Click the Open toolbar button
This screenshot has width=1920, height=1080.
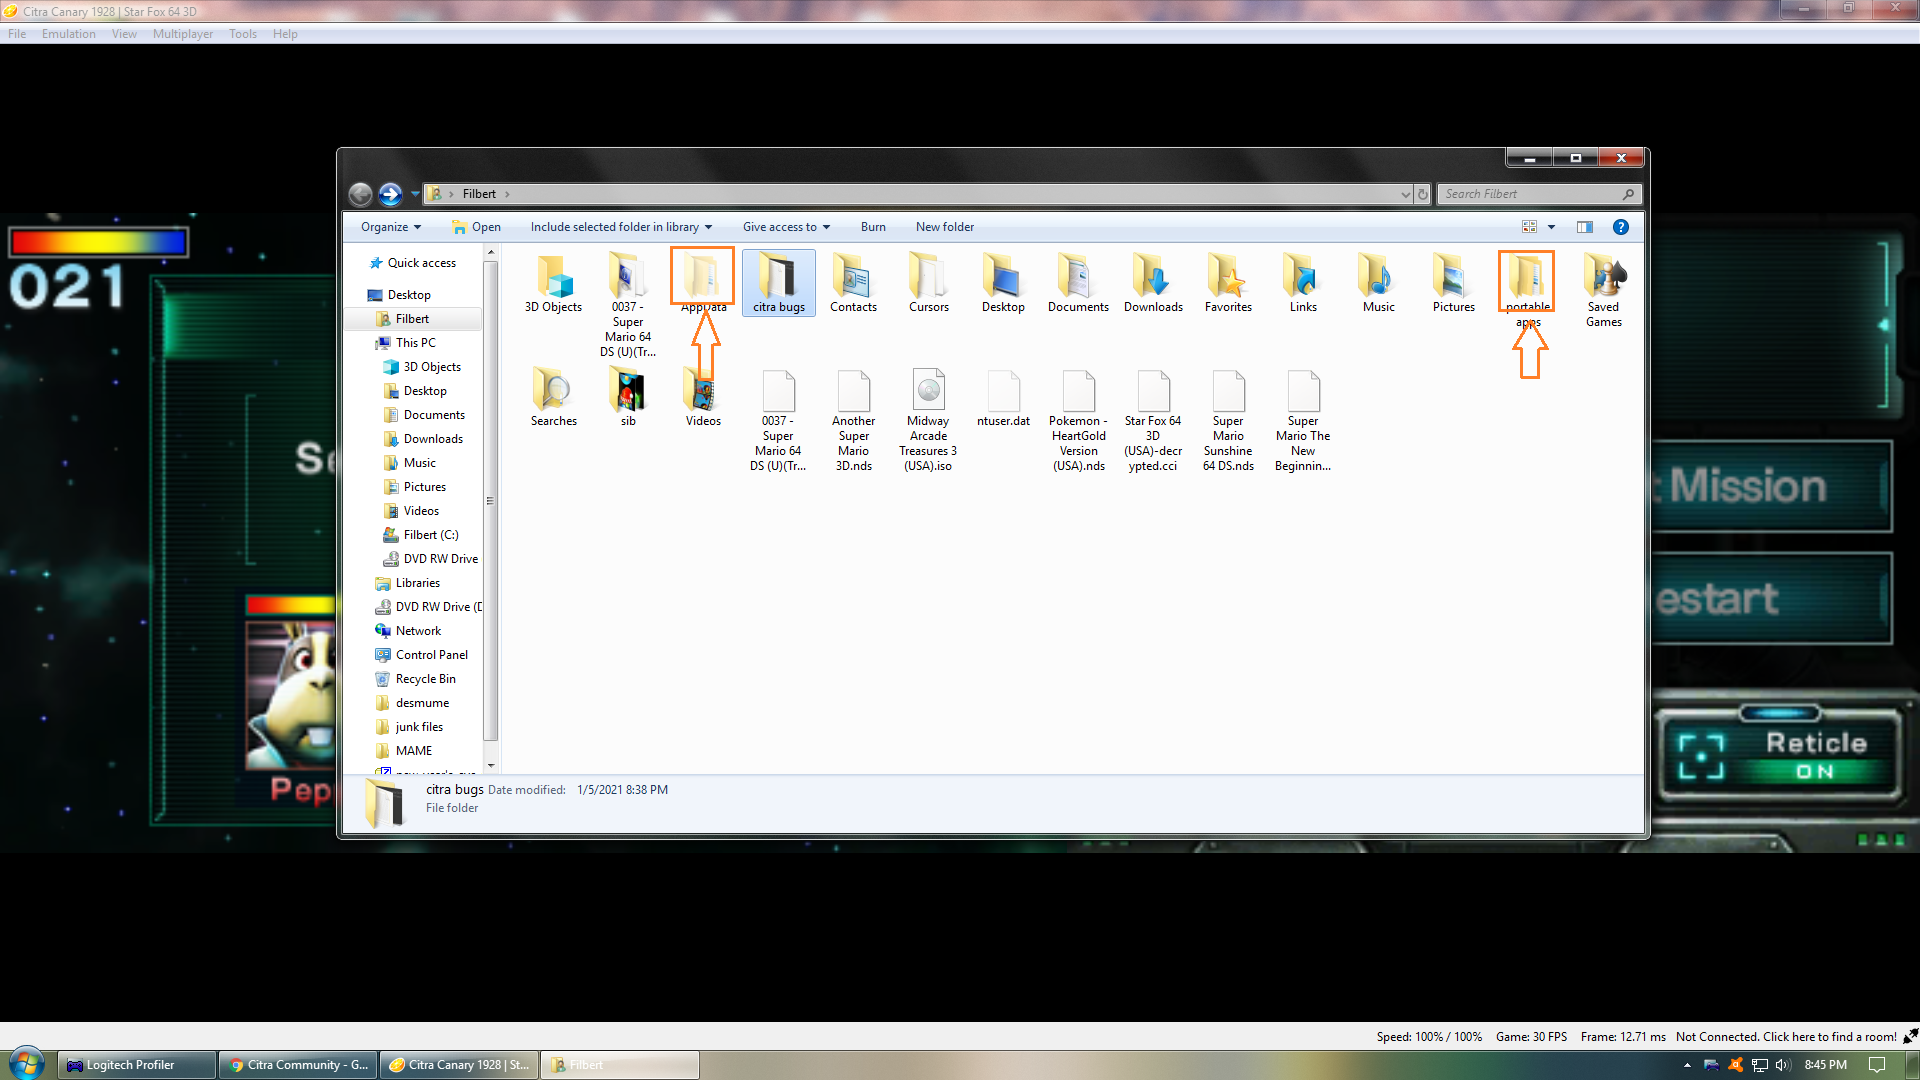click(476, 227)
